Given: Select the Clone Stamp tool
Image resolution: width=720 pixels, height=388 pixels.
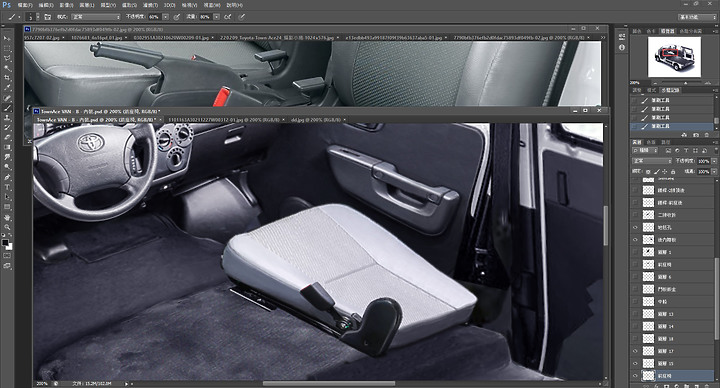Looking at the screenshot, I should [x=7, y=118].
